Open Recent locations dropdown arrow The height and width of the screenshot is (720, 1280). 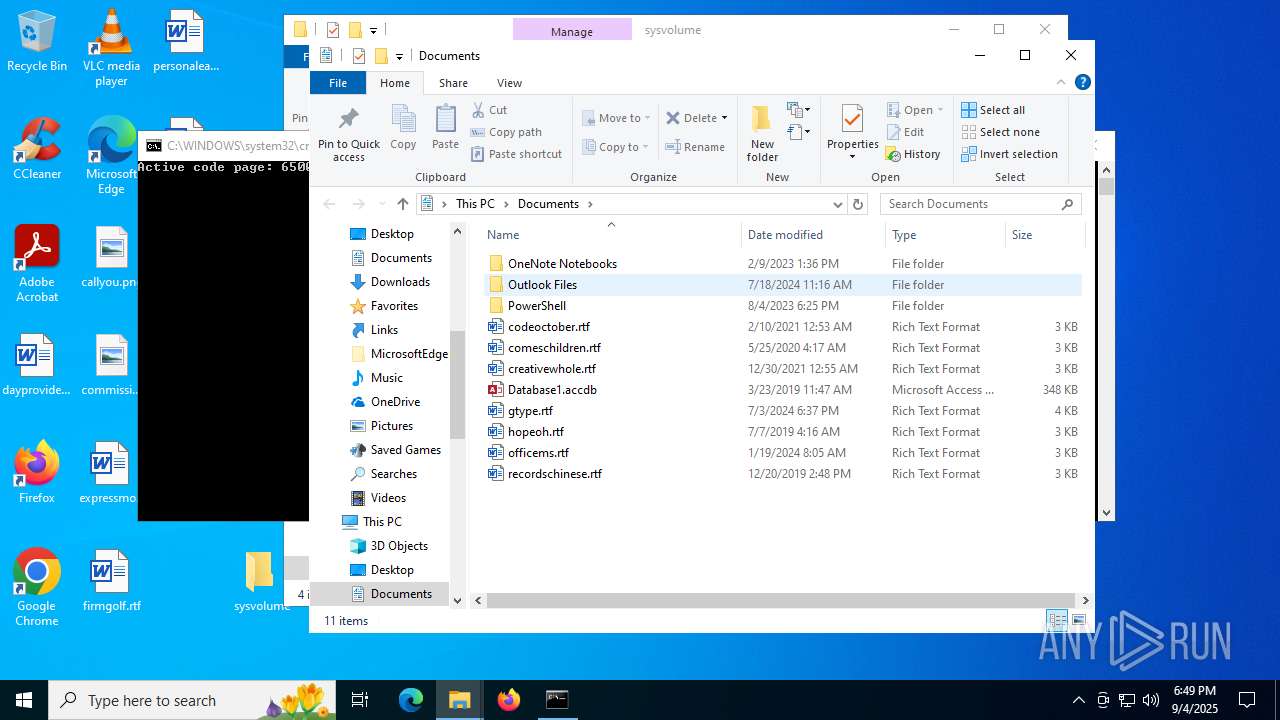tap(381, 204)
